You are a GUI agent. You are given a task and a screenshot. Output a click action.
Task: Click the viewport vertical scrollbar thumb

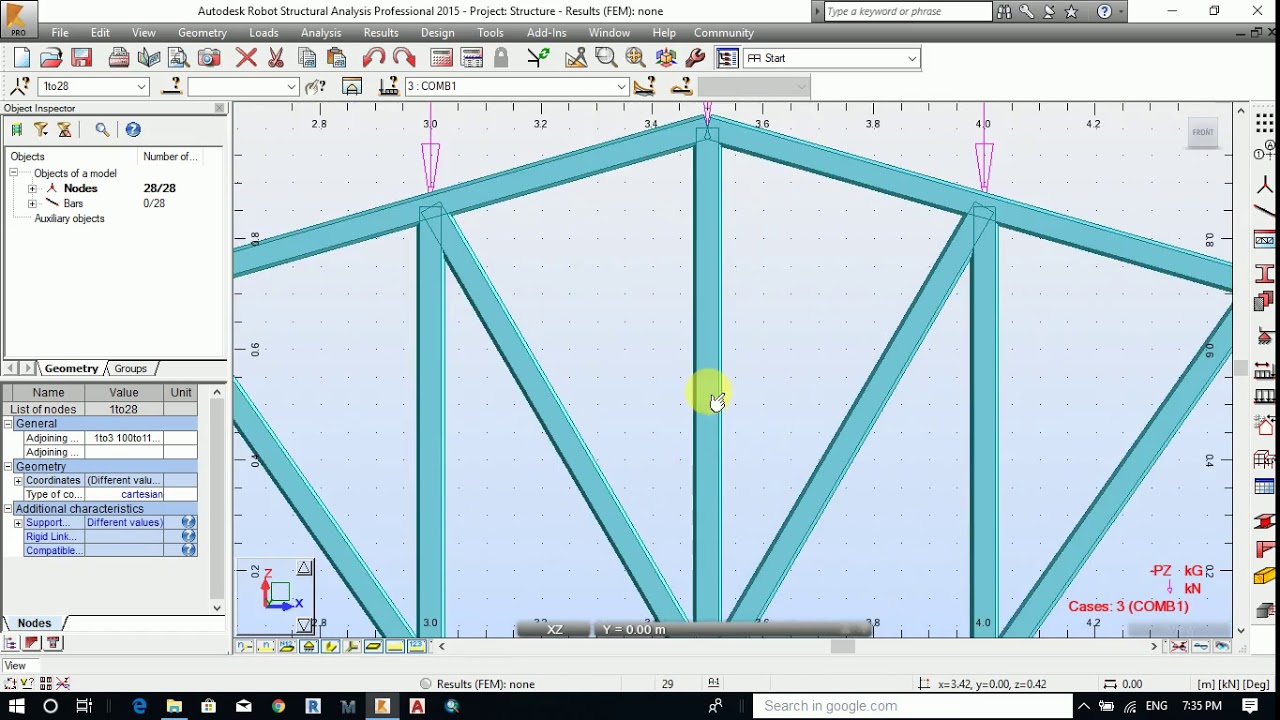tap(1241, 368)
